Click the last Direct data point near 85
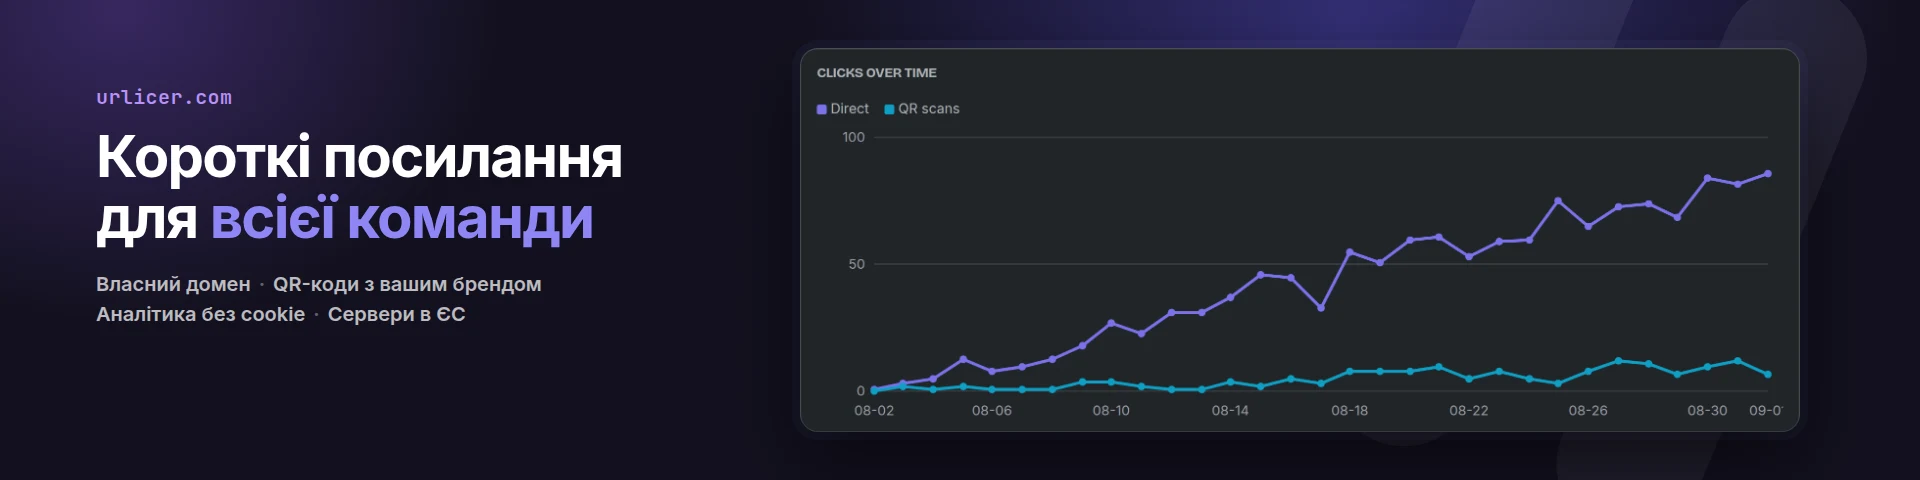The width and height of the screenshot is (1920, 480). pyautogui.click(x=1768, y=174)
